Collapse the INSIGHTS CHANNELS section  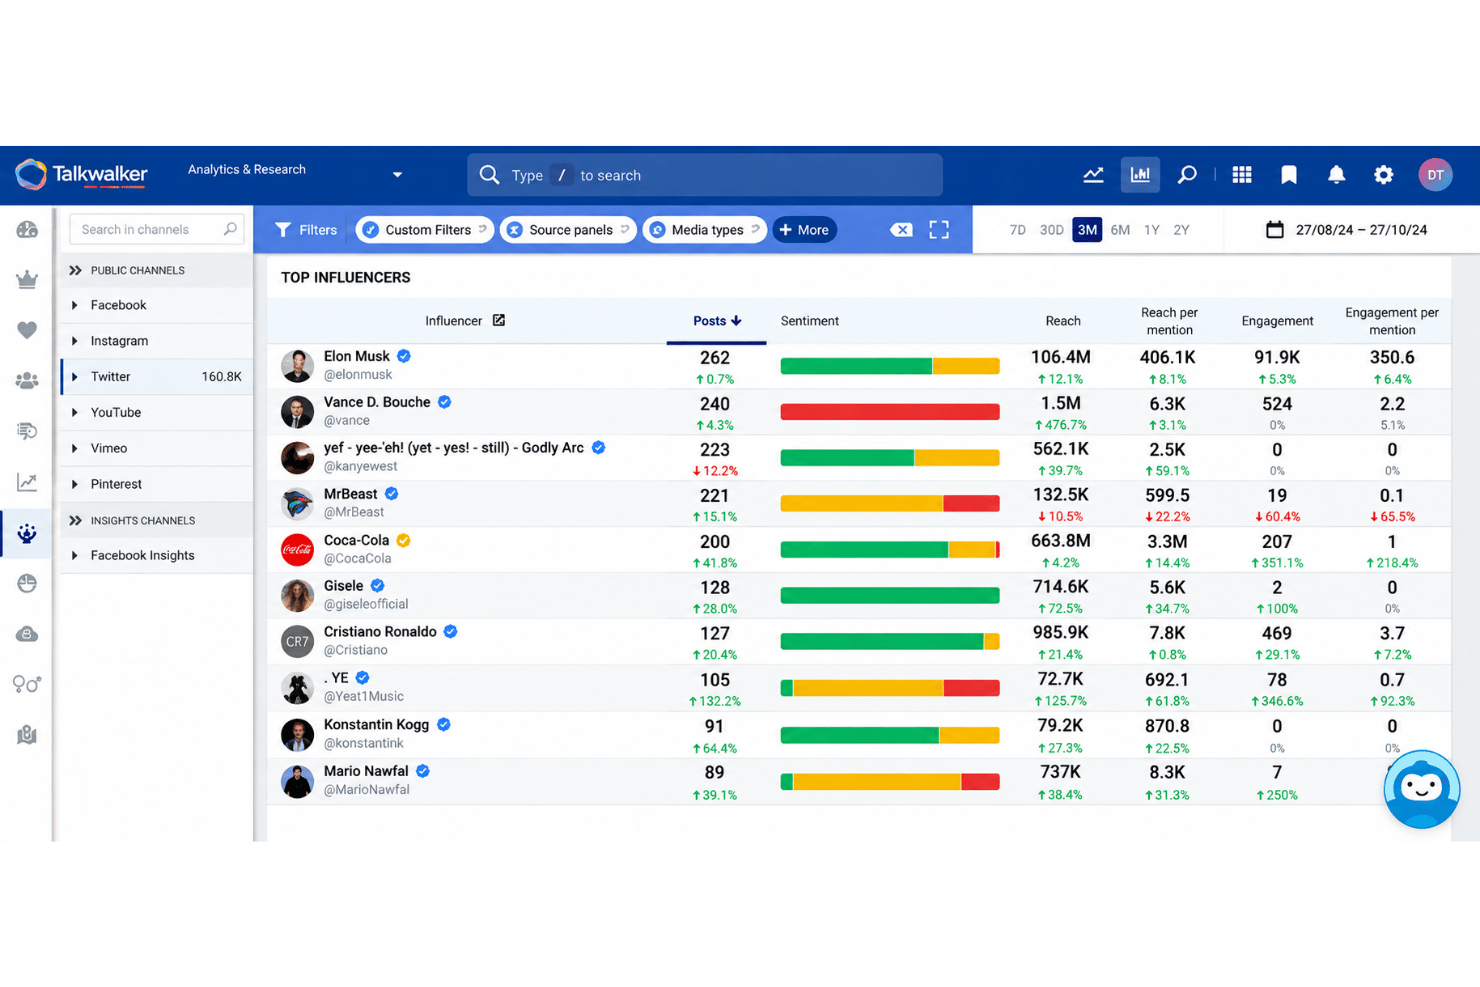tap(75, 520)
